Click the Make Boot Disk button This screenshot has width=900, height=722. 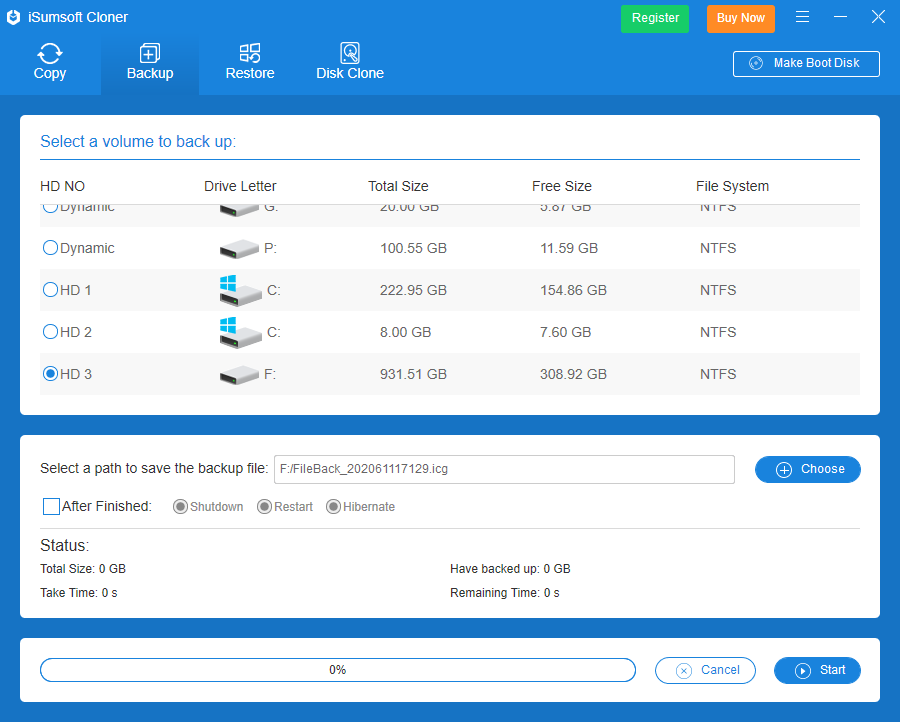(806, 63)
